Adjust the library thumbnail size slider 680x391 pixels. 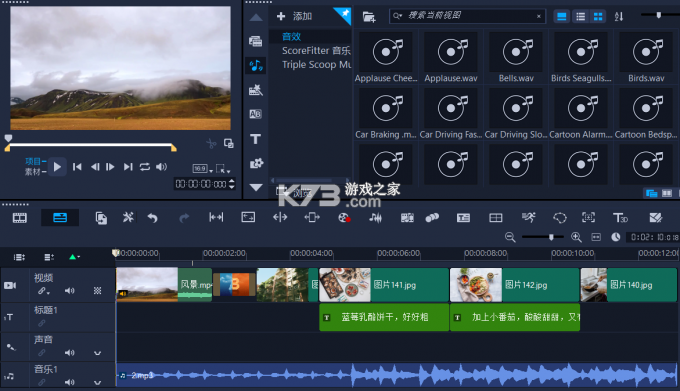pos(659,15)
